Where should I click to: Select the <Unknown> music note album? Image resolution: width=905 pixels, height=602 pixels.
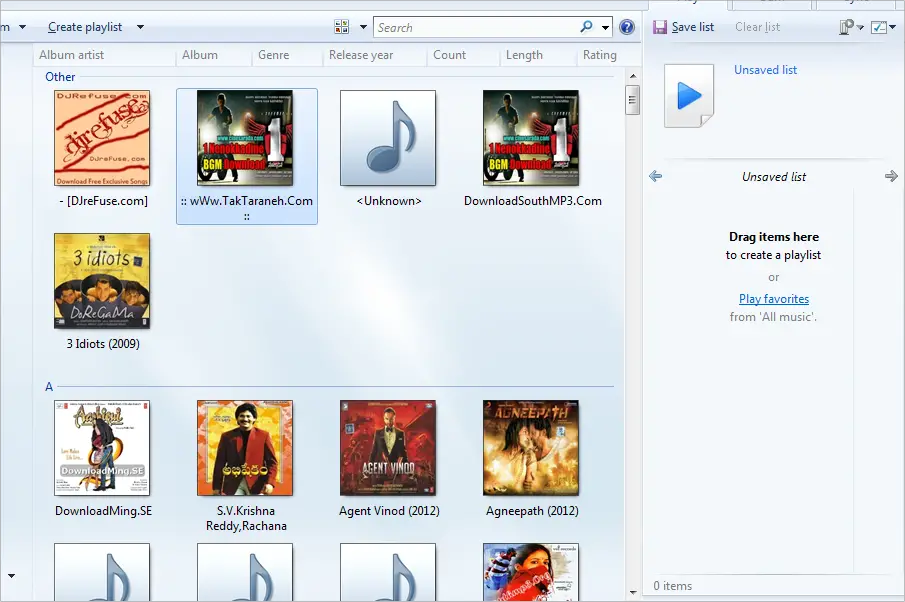388,138
